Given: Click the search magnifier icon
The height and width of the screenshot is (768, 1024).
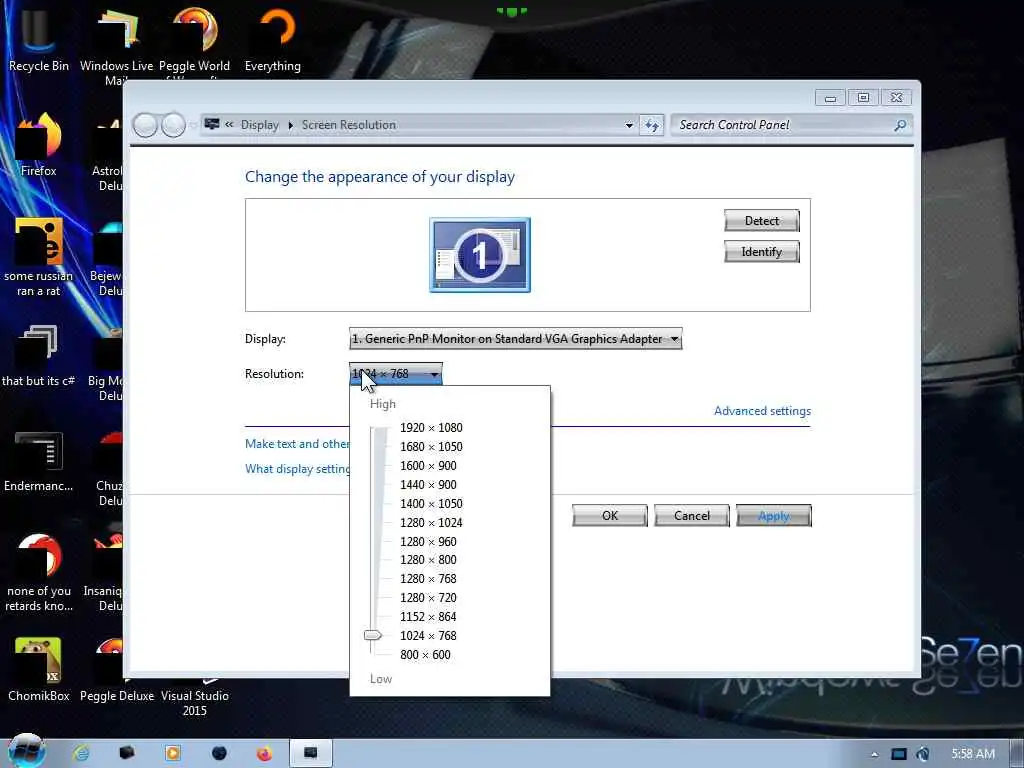Looking at the screenshot, I should (900, 125).
